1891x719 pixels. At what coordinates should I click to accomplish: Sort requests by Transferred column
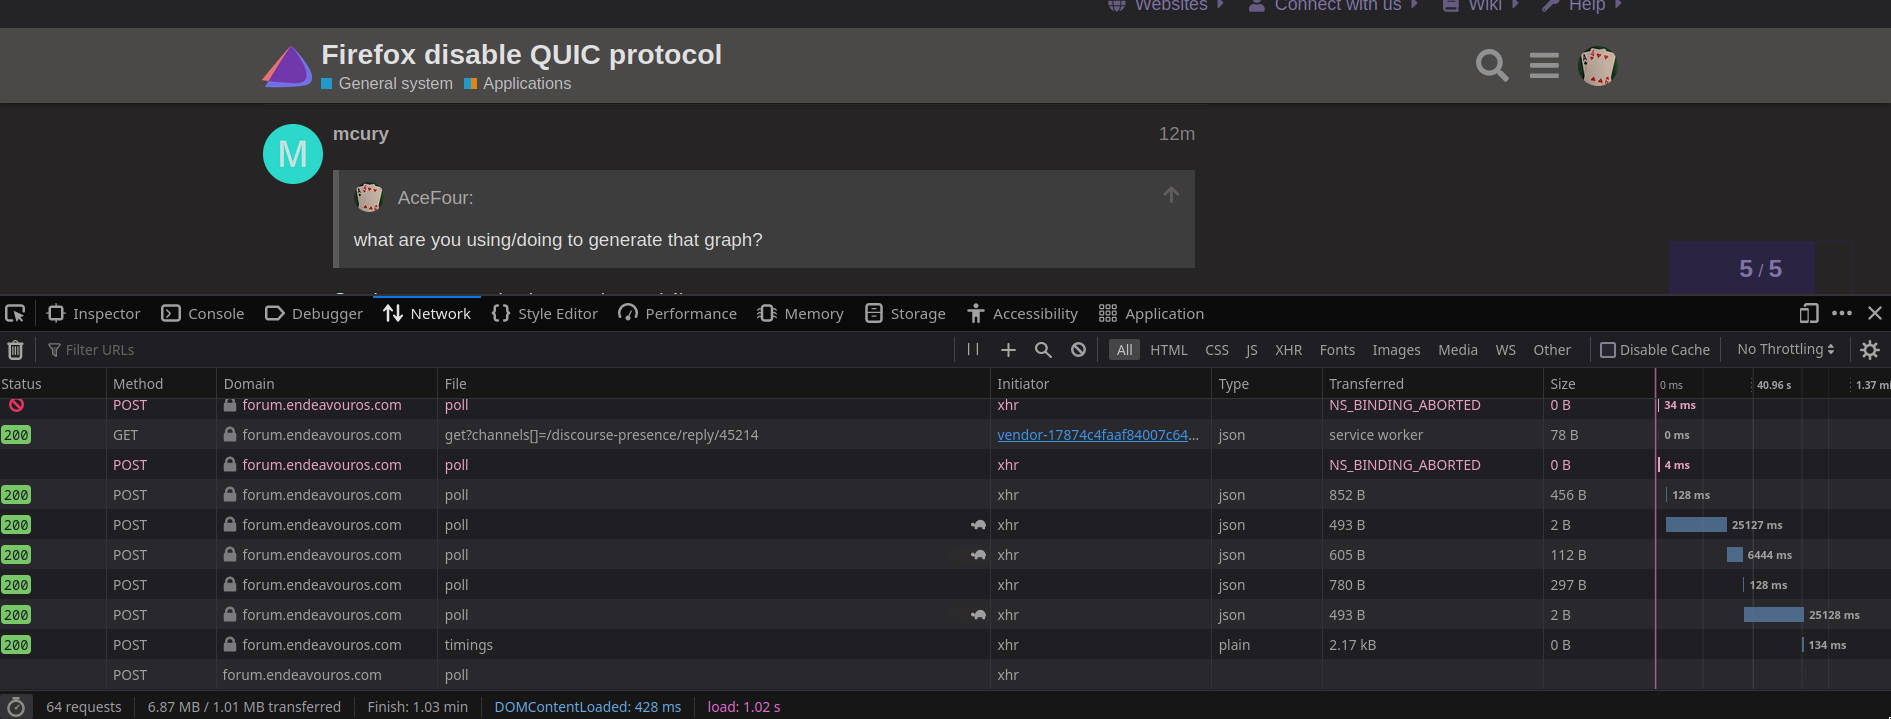1432,384
